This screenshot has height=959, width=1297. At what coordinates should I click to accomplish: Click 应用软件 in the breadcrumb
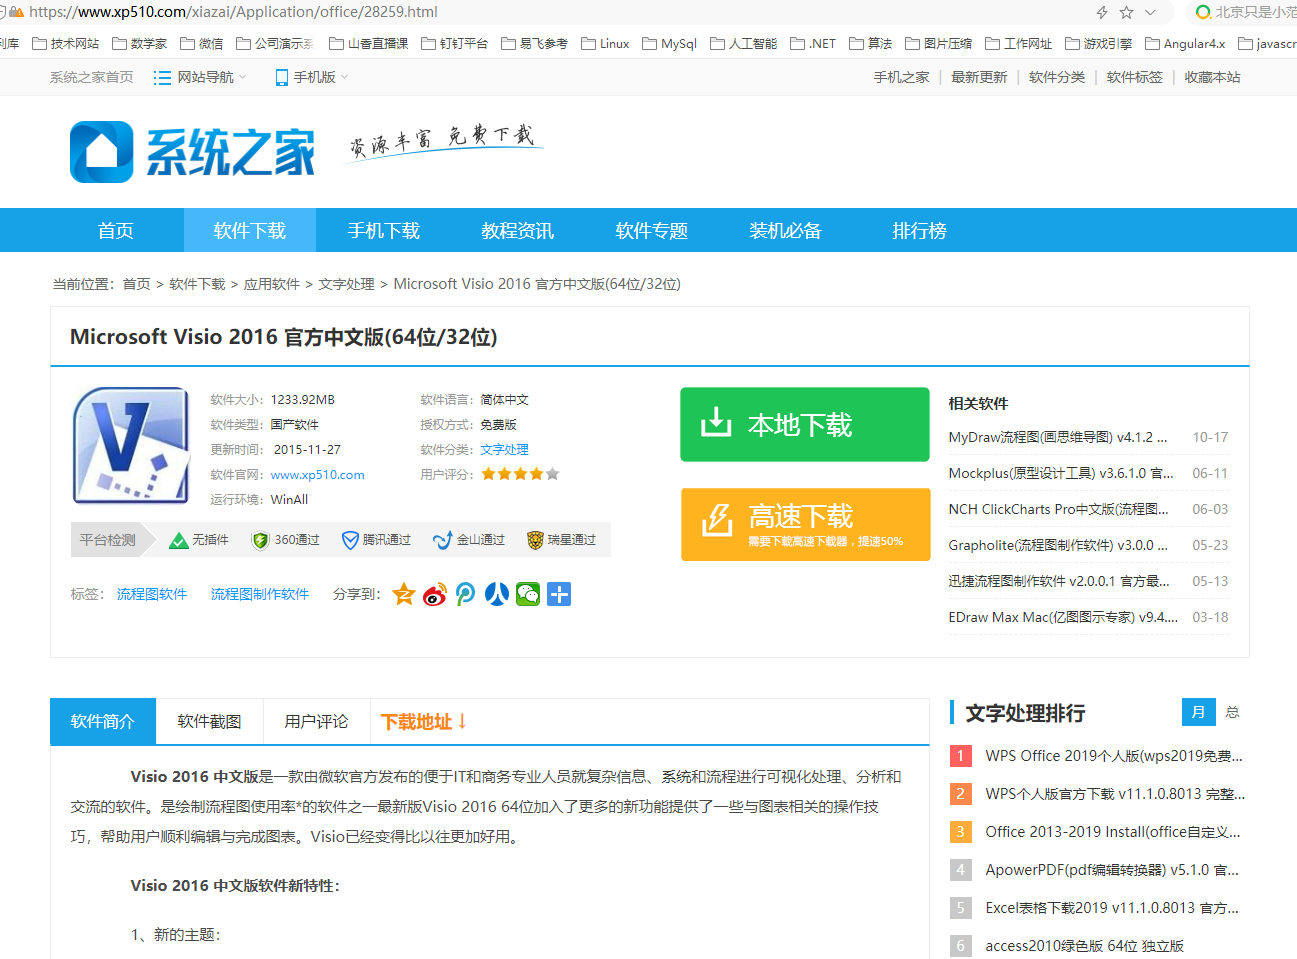(x=272, y=284)
